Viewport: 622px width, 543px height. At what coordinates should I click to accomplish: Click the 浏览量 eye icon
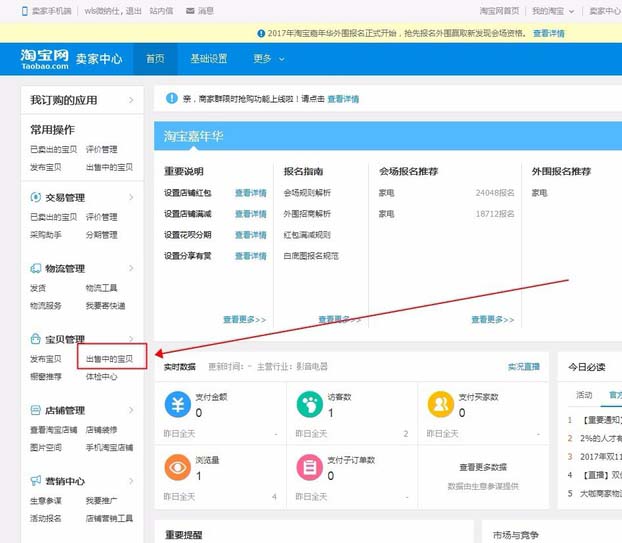point(178,467)
